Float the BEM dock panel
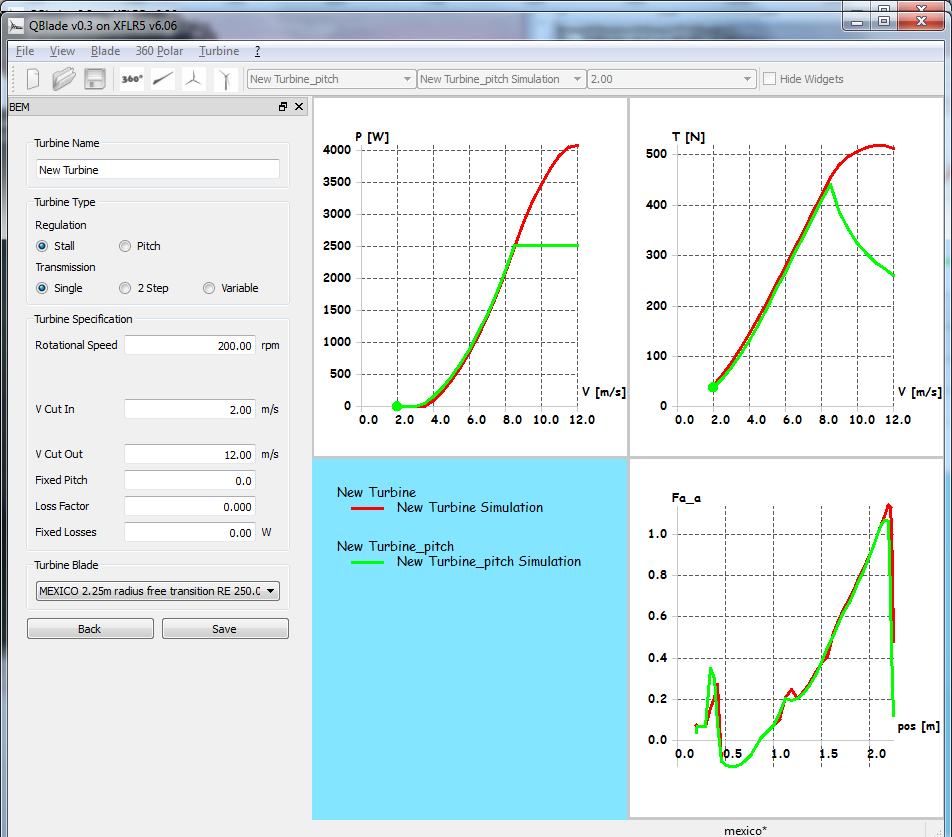 283,107
